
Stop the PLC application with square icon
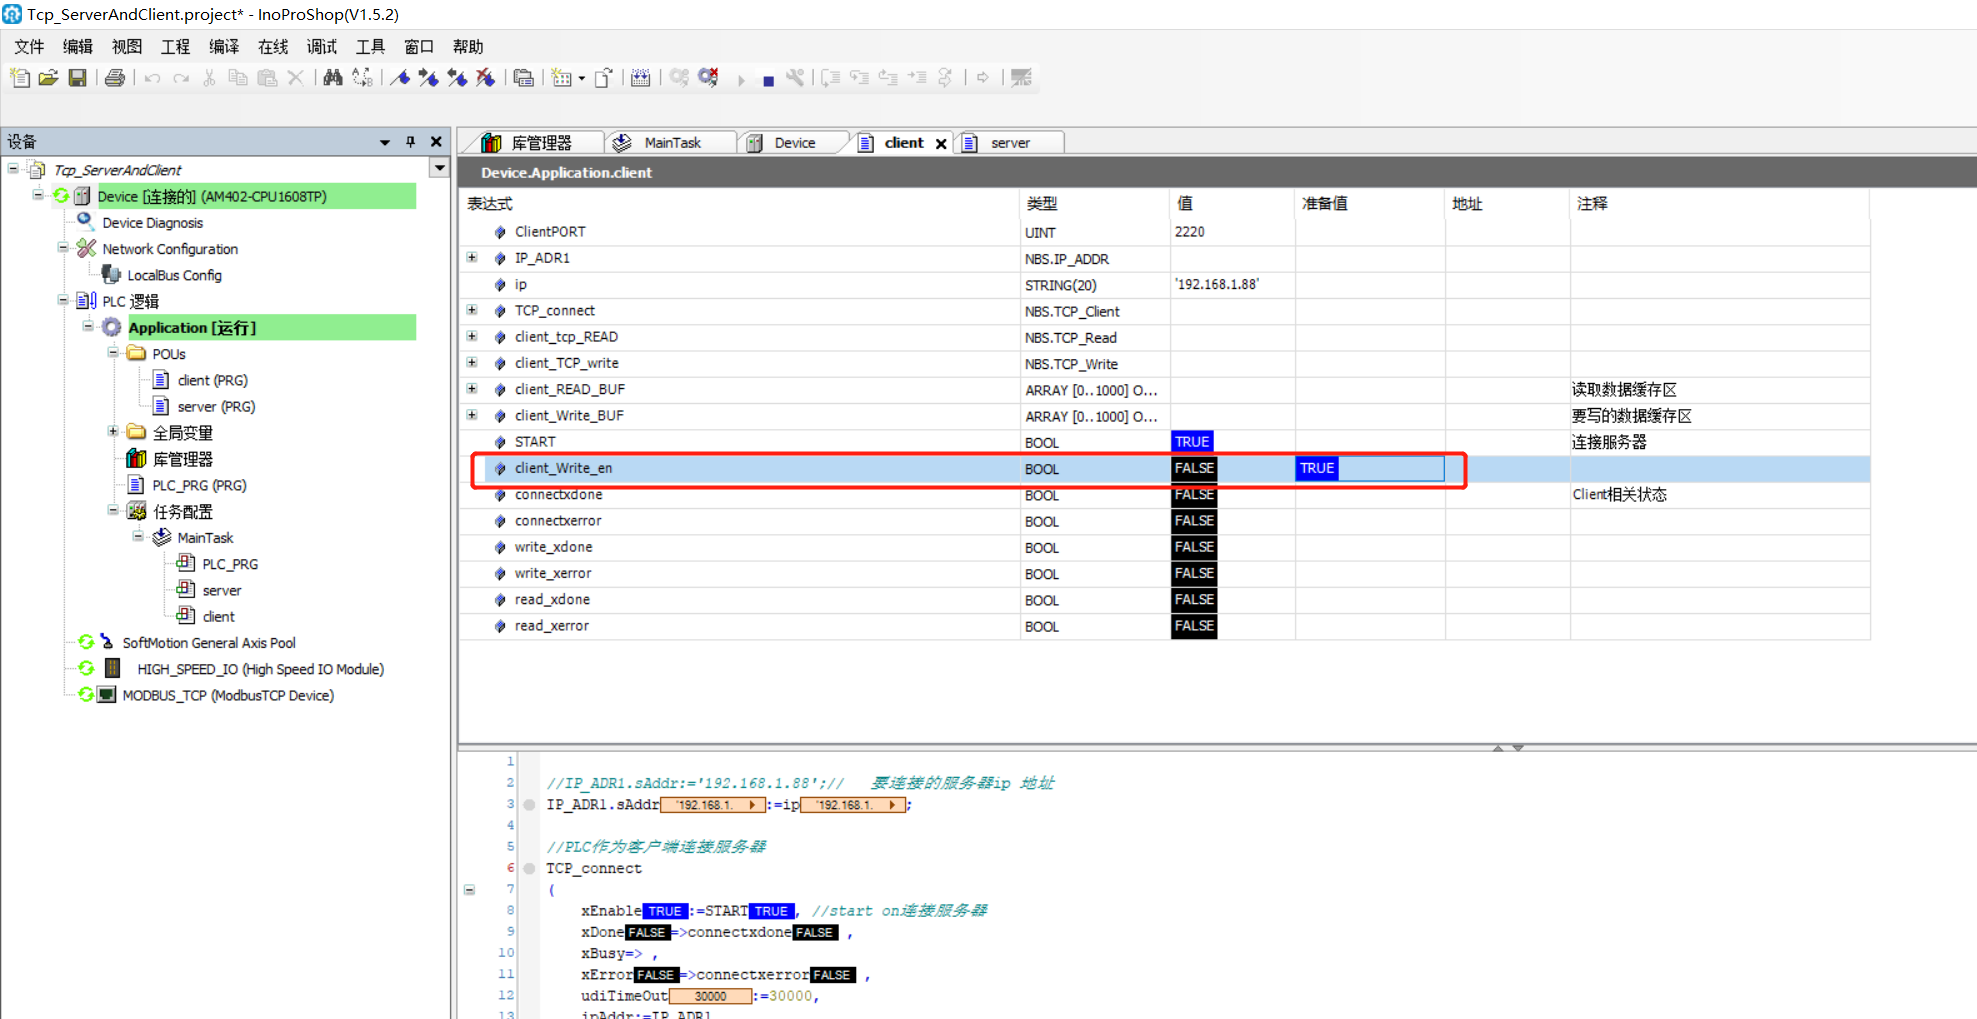click(x=768, y=80)
